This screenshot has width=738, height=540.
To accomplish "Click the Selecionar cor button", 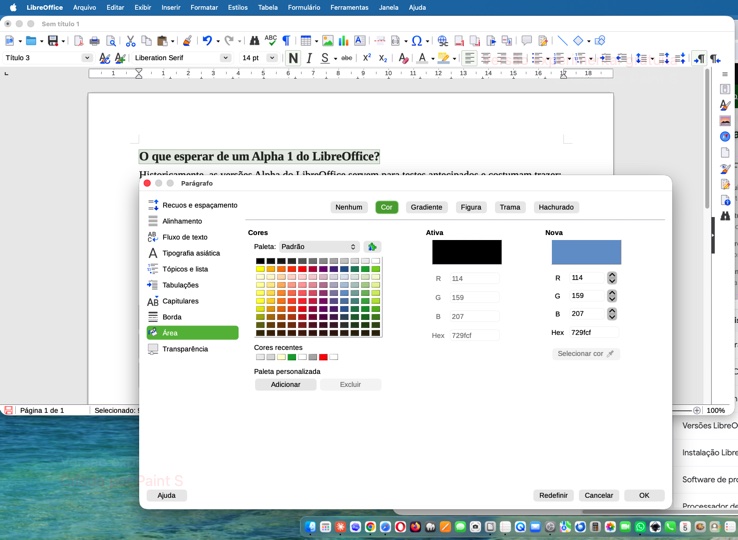I will (x=586, y=354).
